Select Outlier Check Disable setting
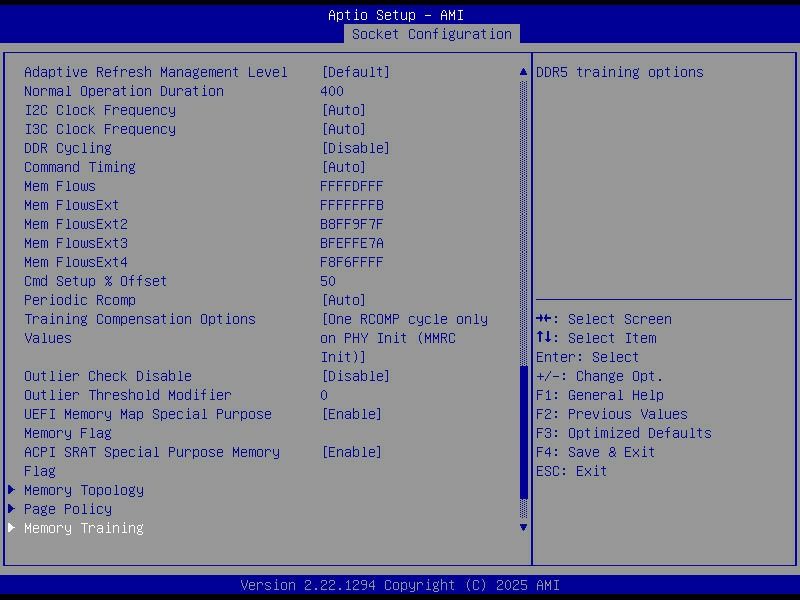This screenshot has height=600, width=800. [x=108, y=376]
